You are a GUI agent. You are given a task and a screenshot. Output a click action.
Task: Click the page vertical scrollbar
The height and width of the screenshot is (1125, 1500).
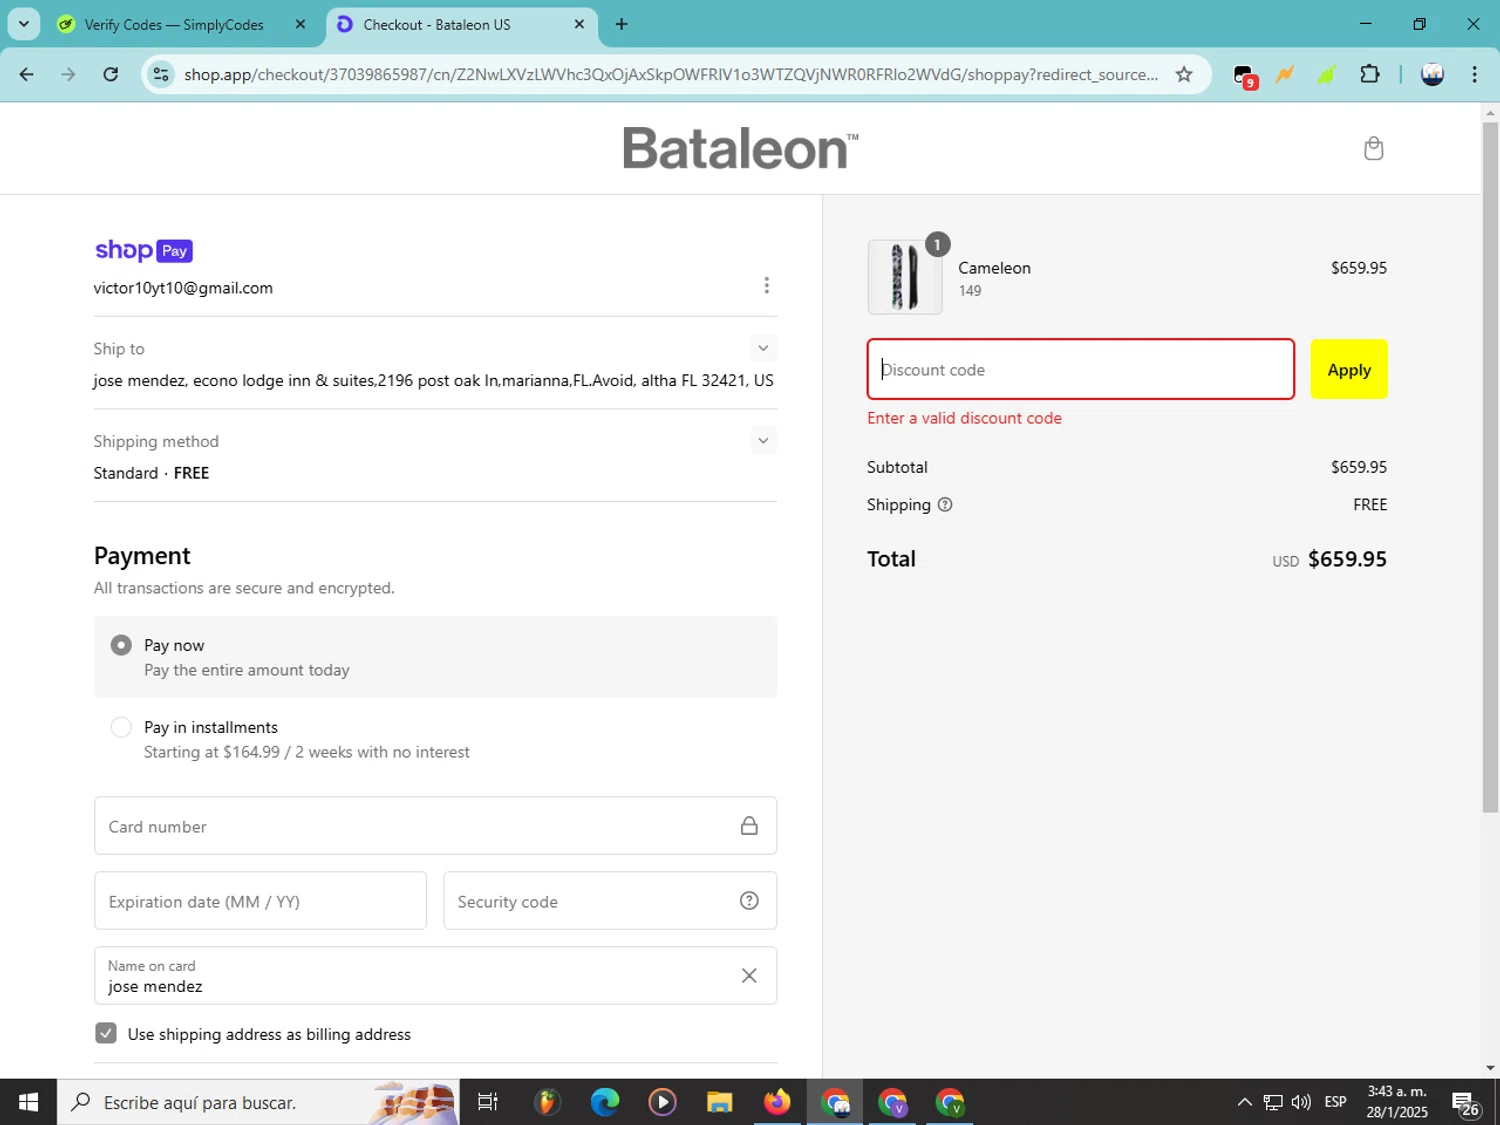1490,468
